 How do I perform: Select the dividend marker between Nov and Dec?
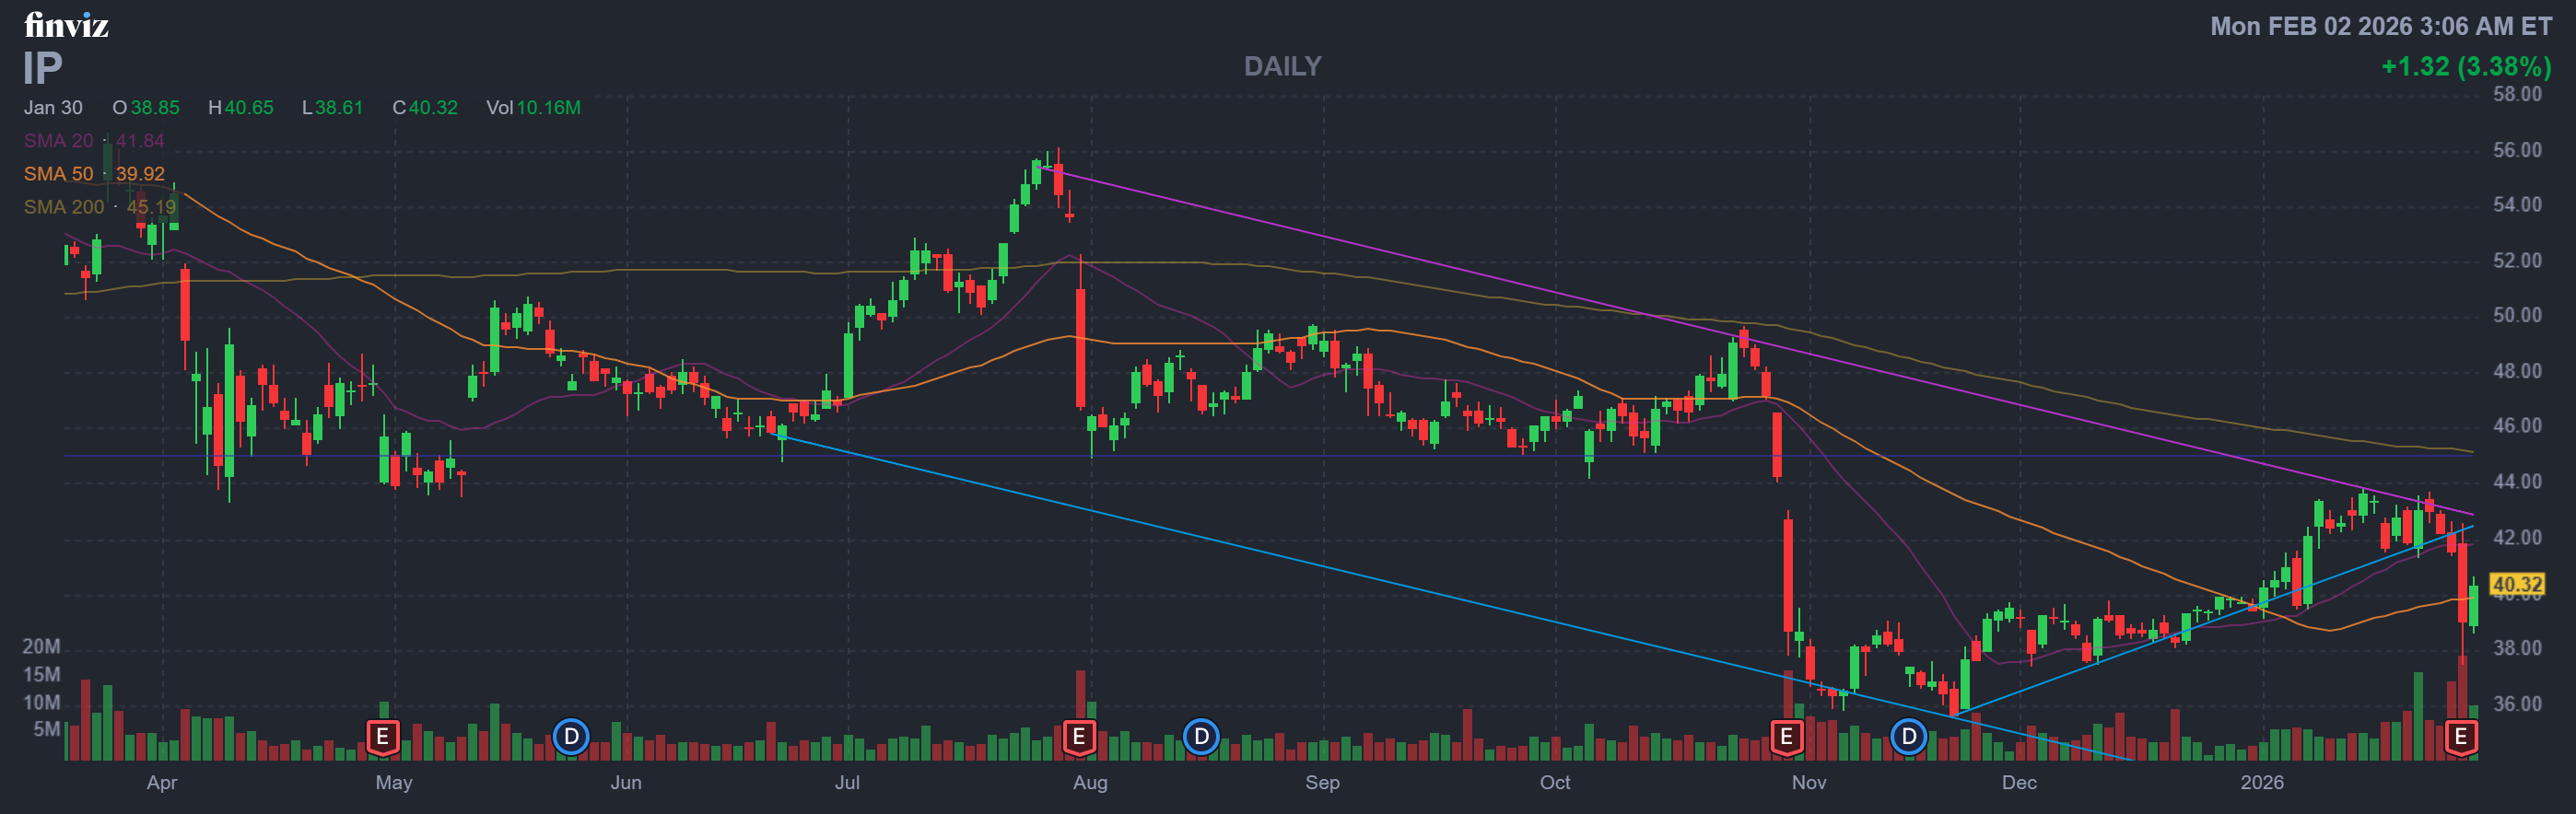pos(1908,737)
